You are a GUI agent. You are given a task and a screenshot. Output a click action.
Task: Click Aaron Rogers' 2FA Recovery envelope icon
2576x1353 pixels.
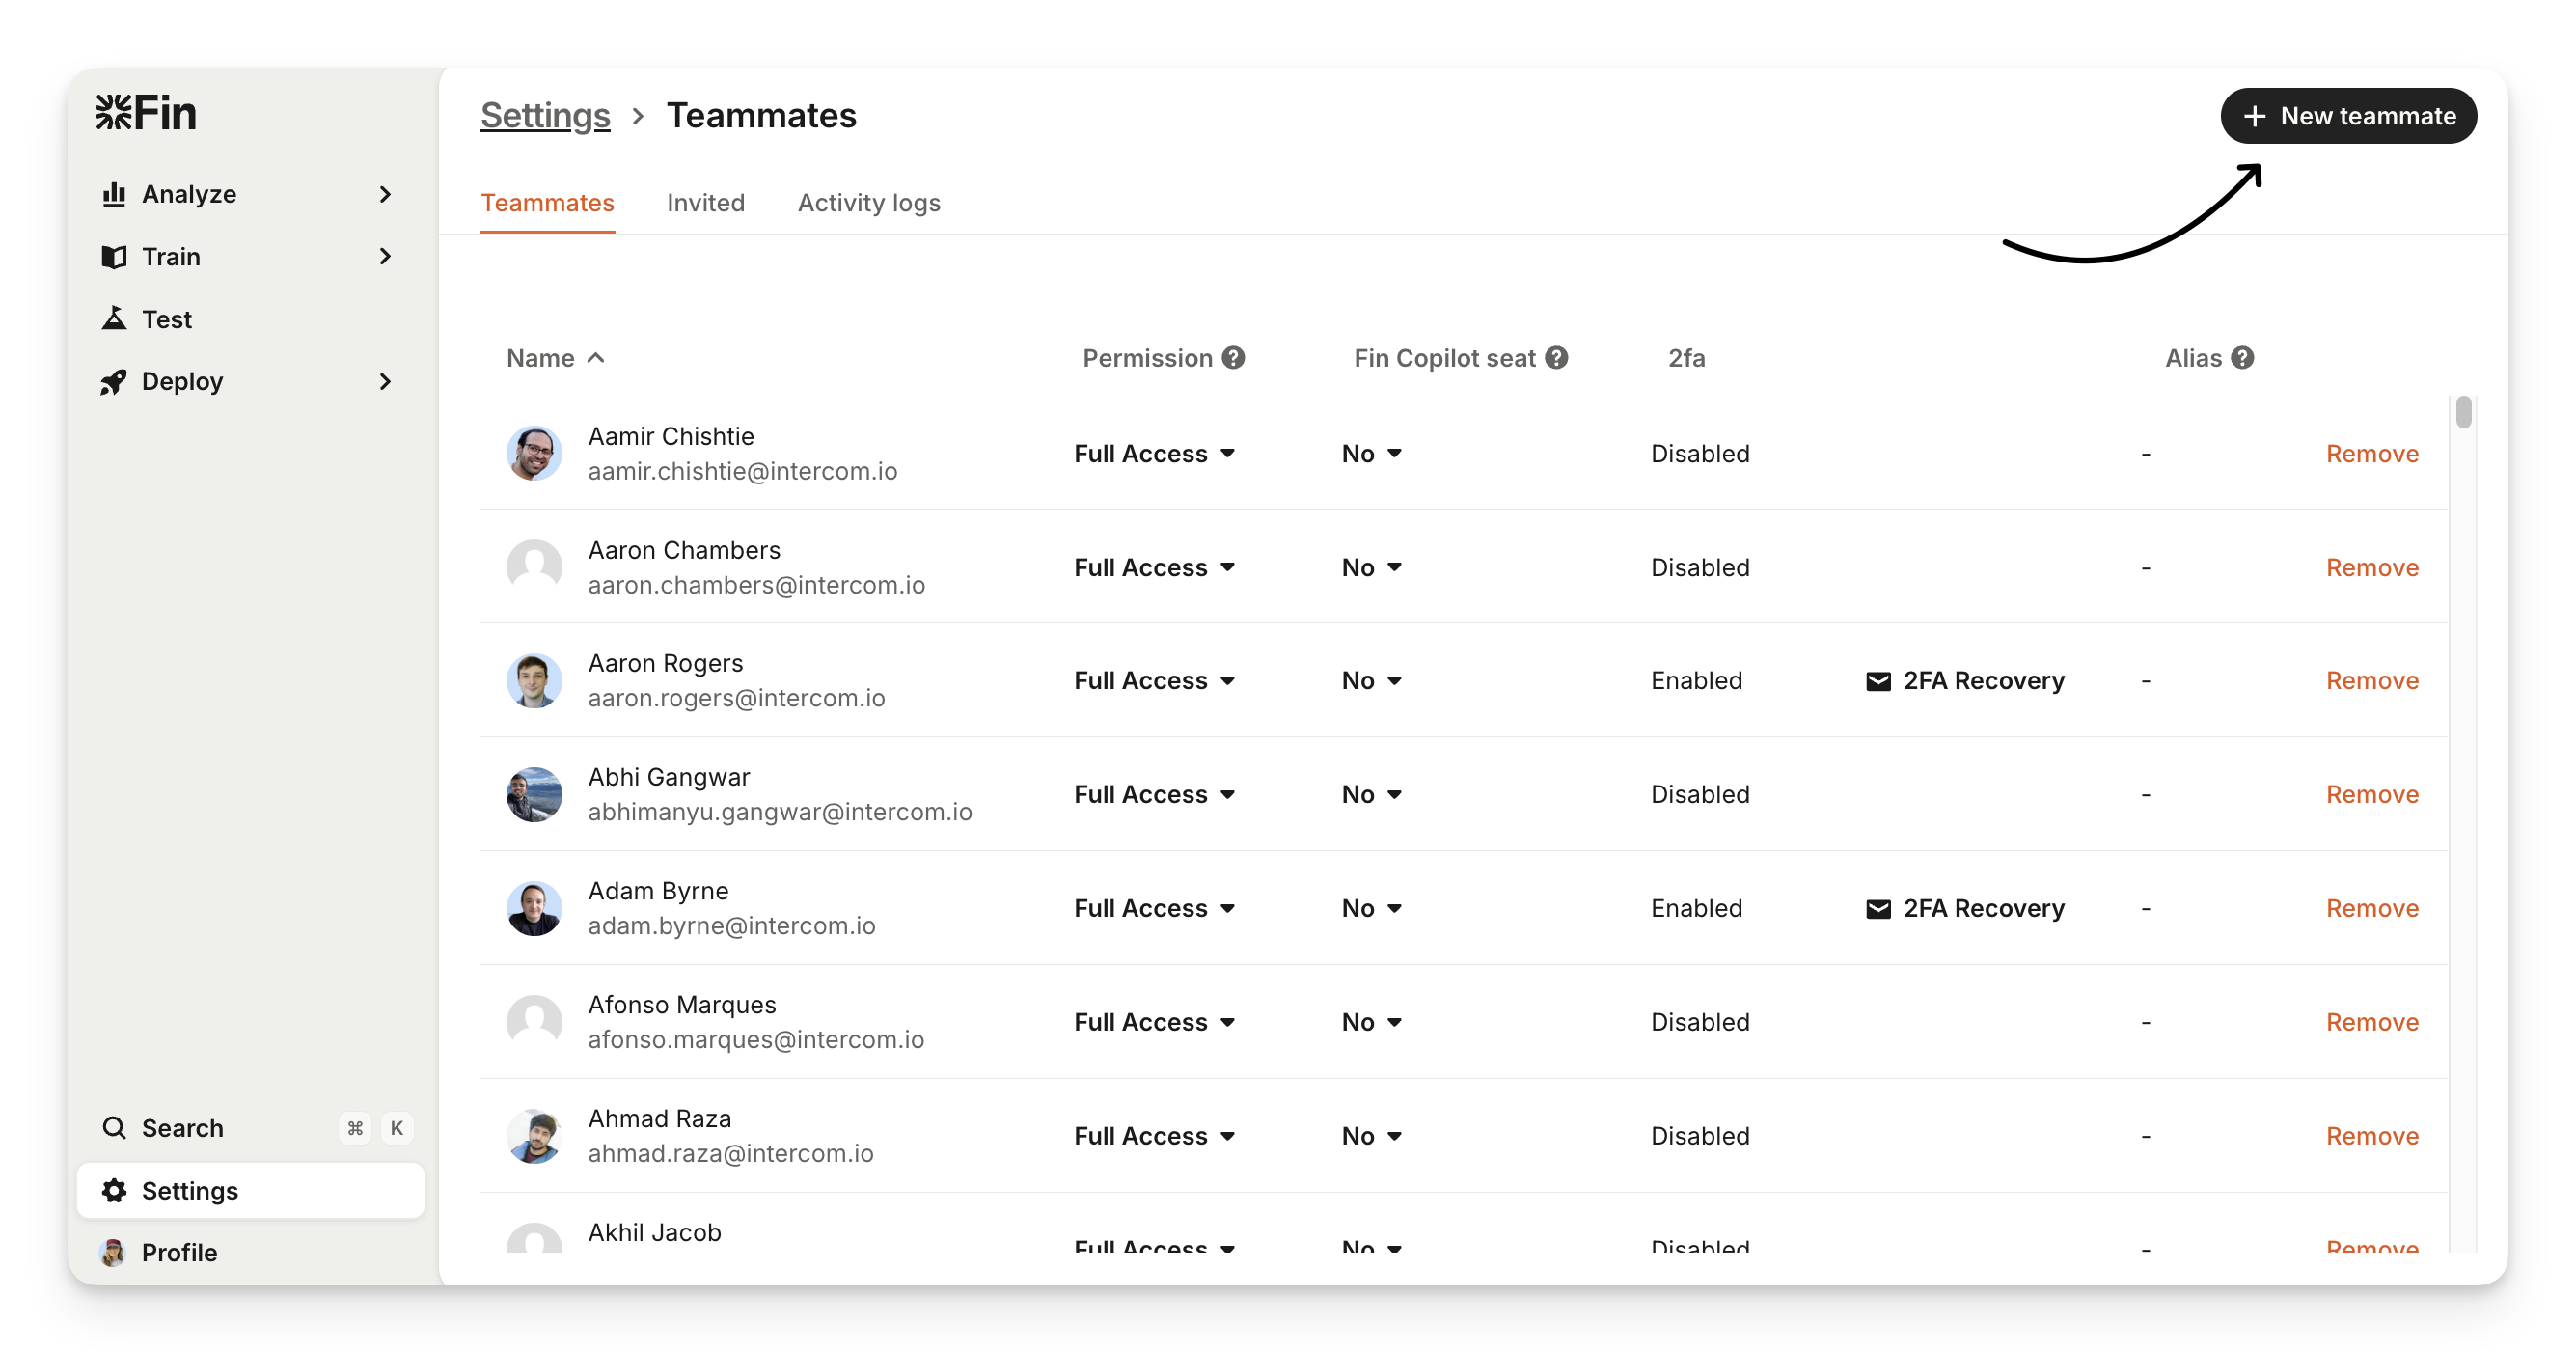pyautogui.click(x=1878, y=681)
